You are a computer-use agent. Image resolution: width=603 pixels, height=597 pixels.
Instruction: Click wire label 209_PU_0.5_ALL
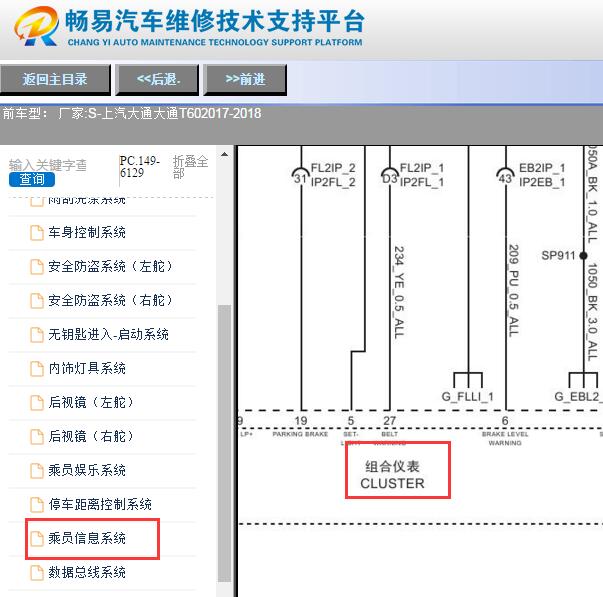[x=514, y=290]
